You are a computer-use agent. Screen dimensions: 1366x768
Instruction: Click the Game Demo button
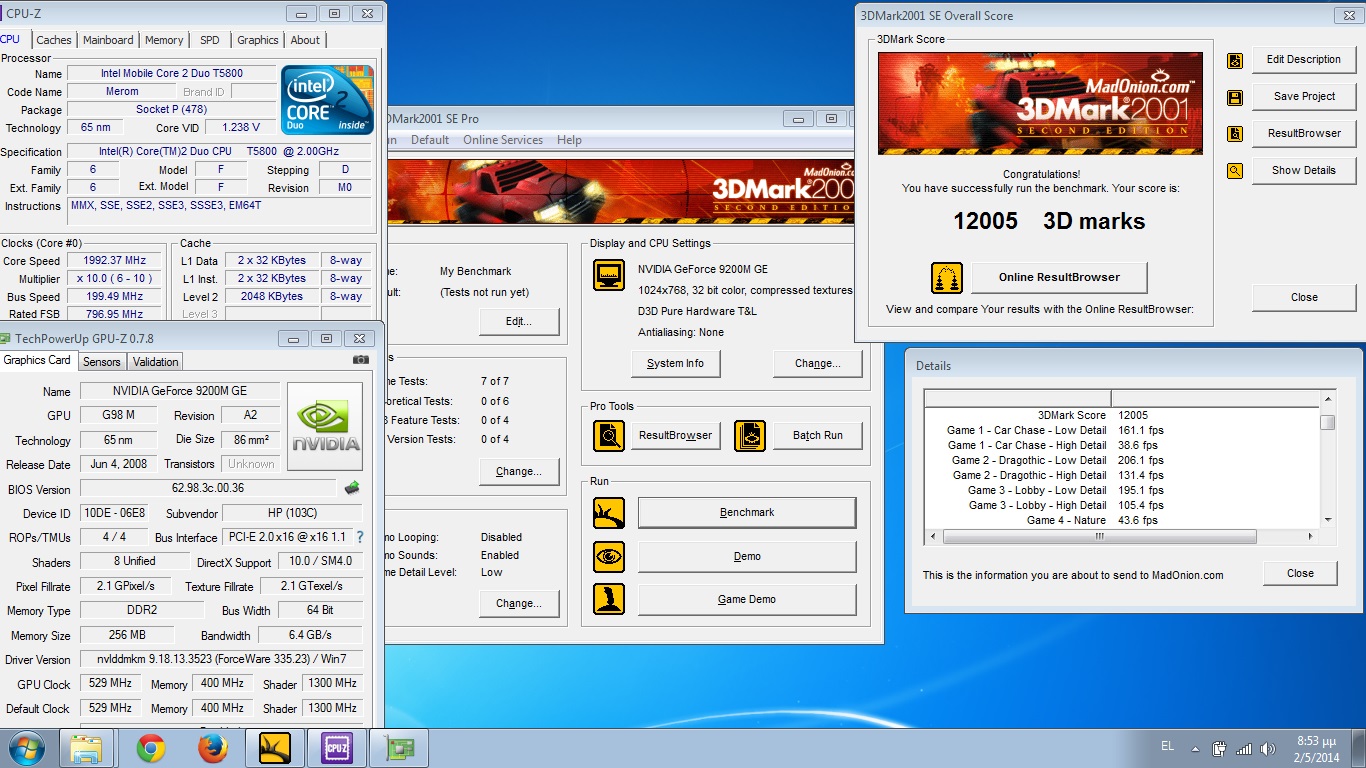coord(747,599)
